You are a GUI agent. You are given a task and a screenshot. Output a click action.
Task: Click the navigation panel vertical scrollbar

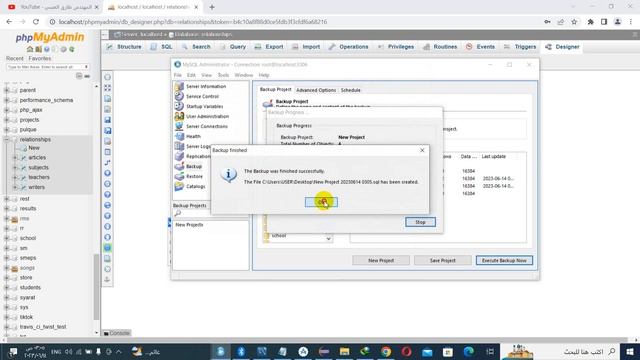(96, 286)
